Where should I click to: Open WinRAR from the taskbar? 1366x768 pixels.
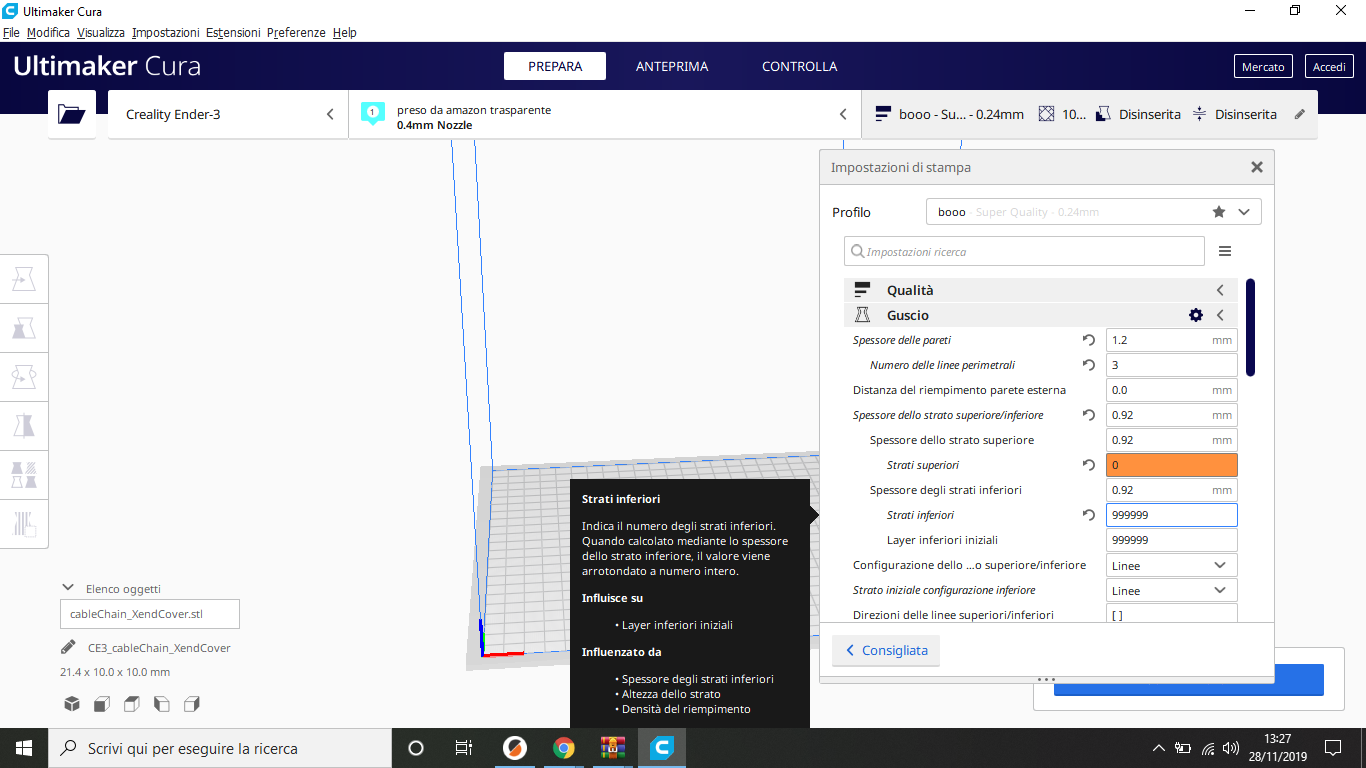612,748
